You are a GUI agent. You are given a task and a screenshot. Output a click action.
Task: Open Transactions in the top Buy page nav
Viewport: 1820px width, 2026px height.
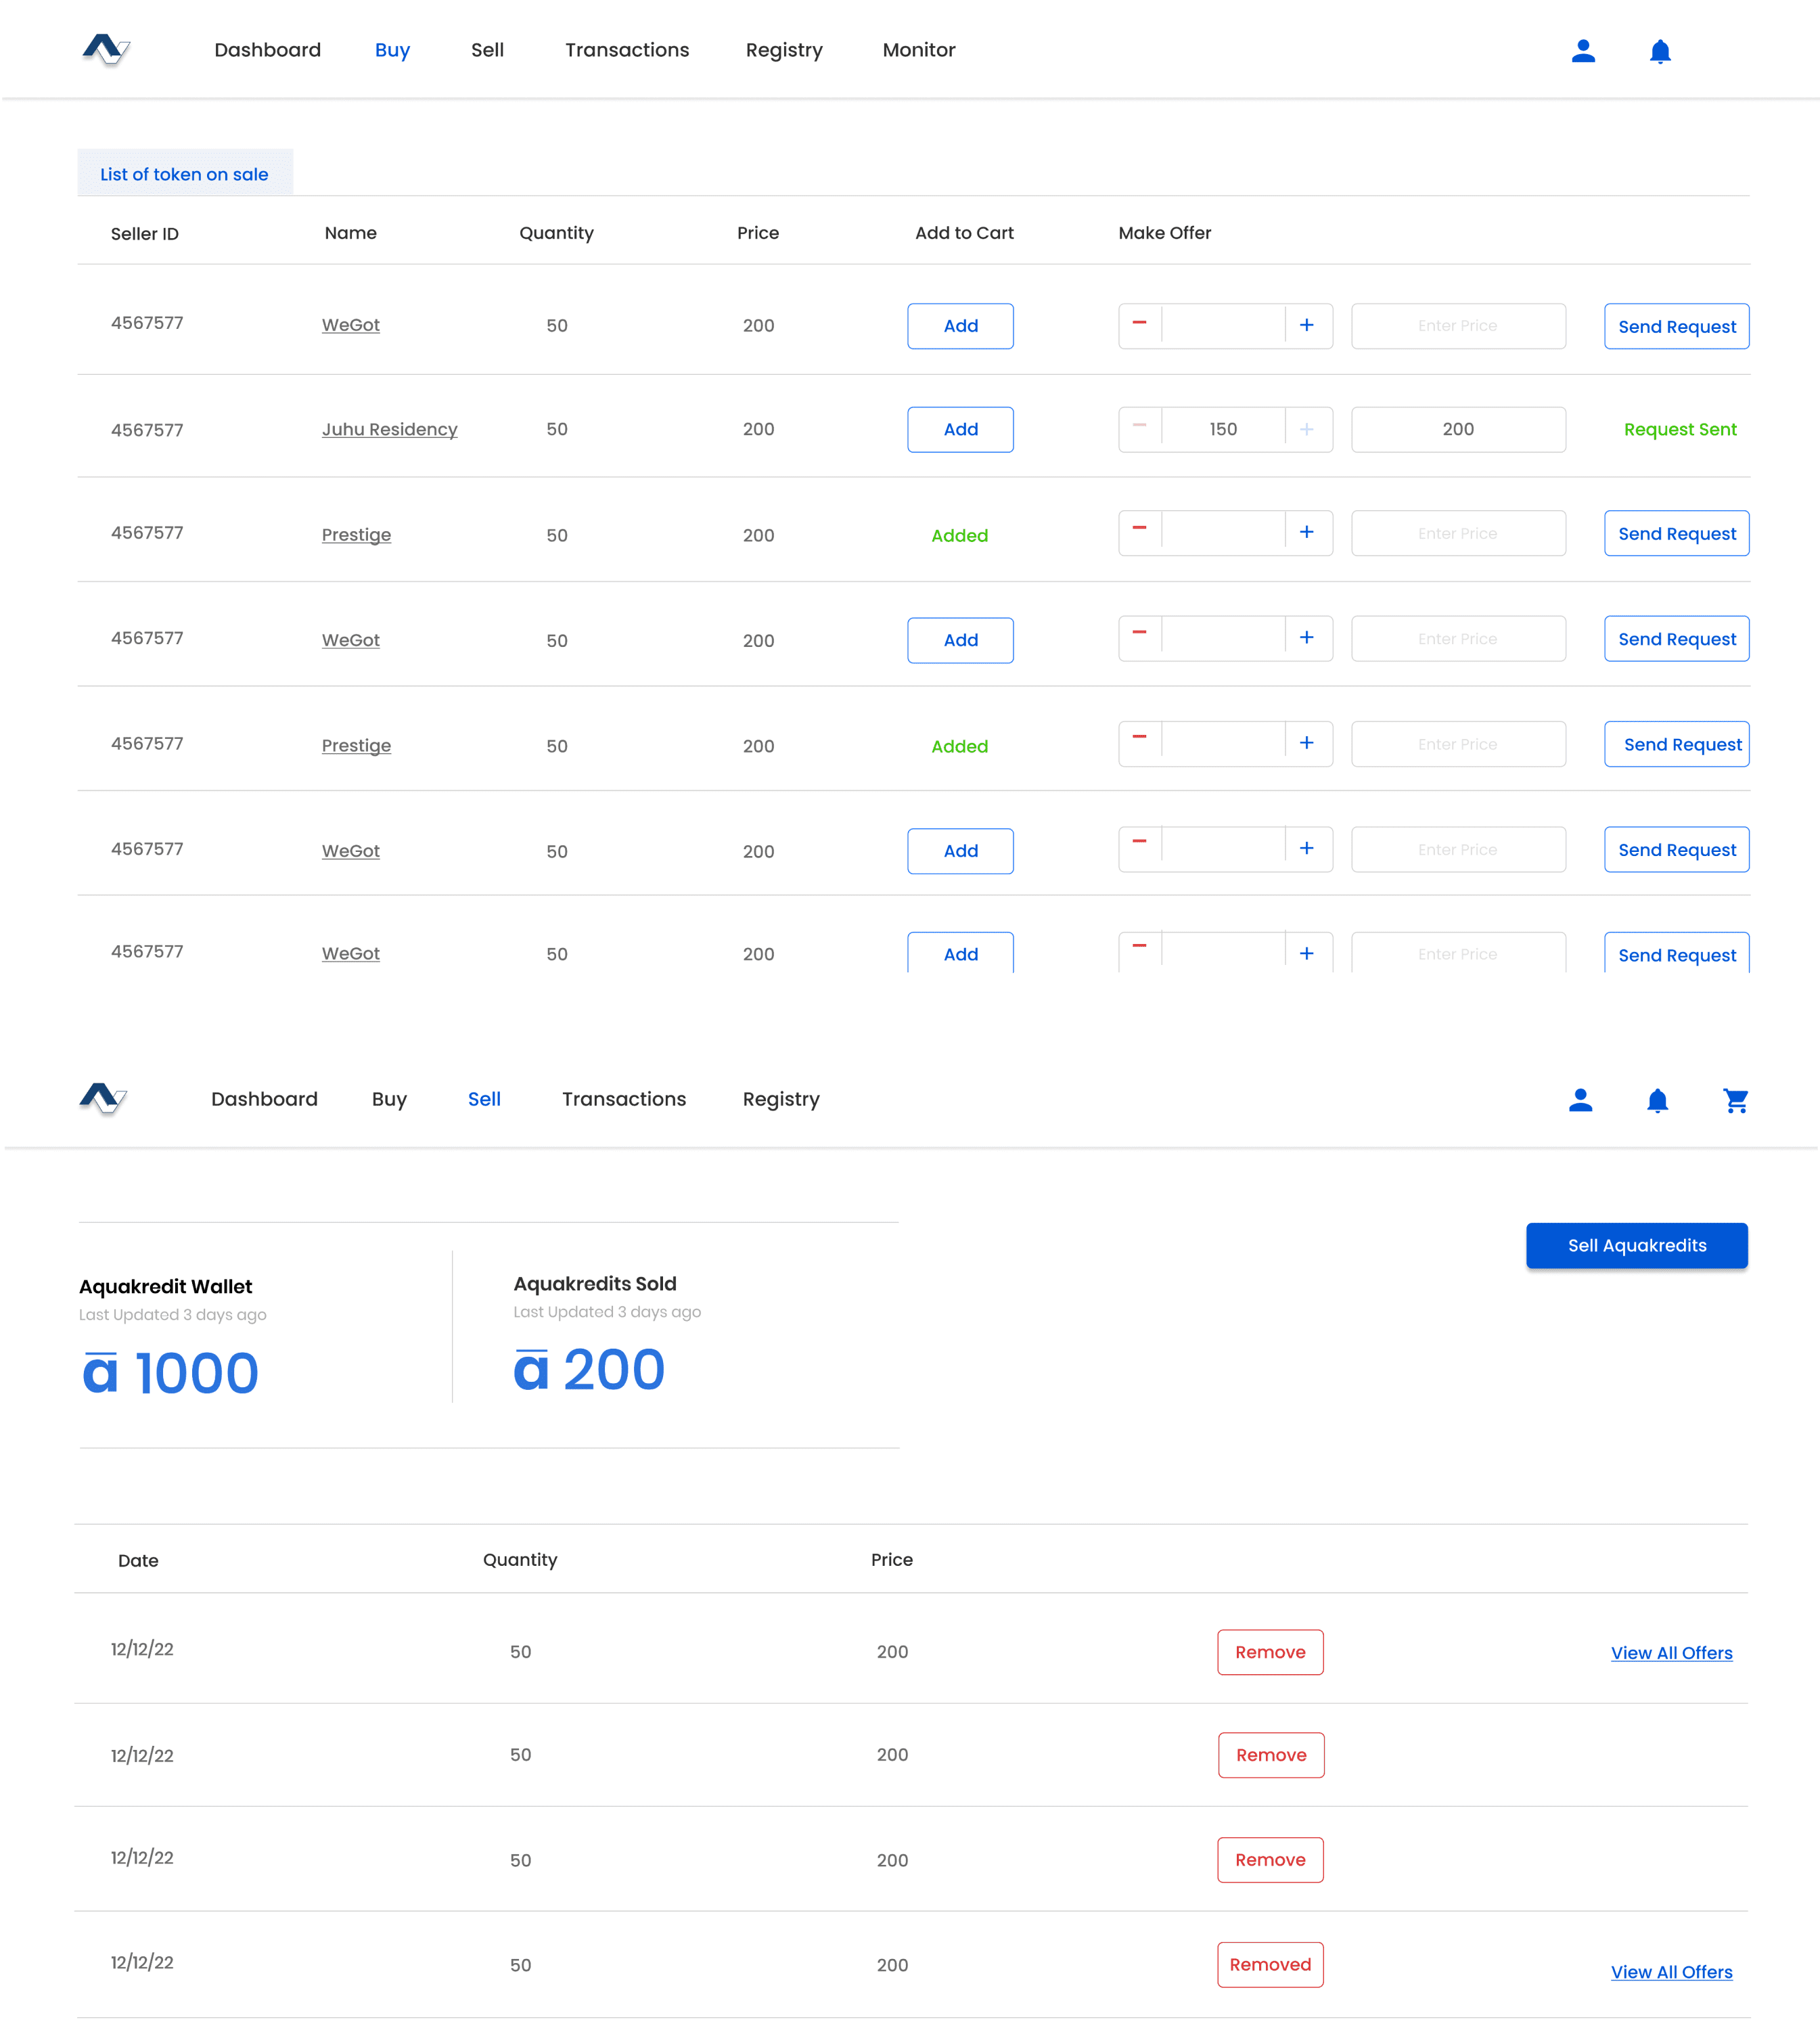click(x=626, y=50)
